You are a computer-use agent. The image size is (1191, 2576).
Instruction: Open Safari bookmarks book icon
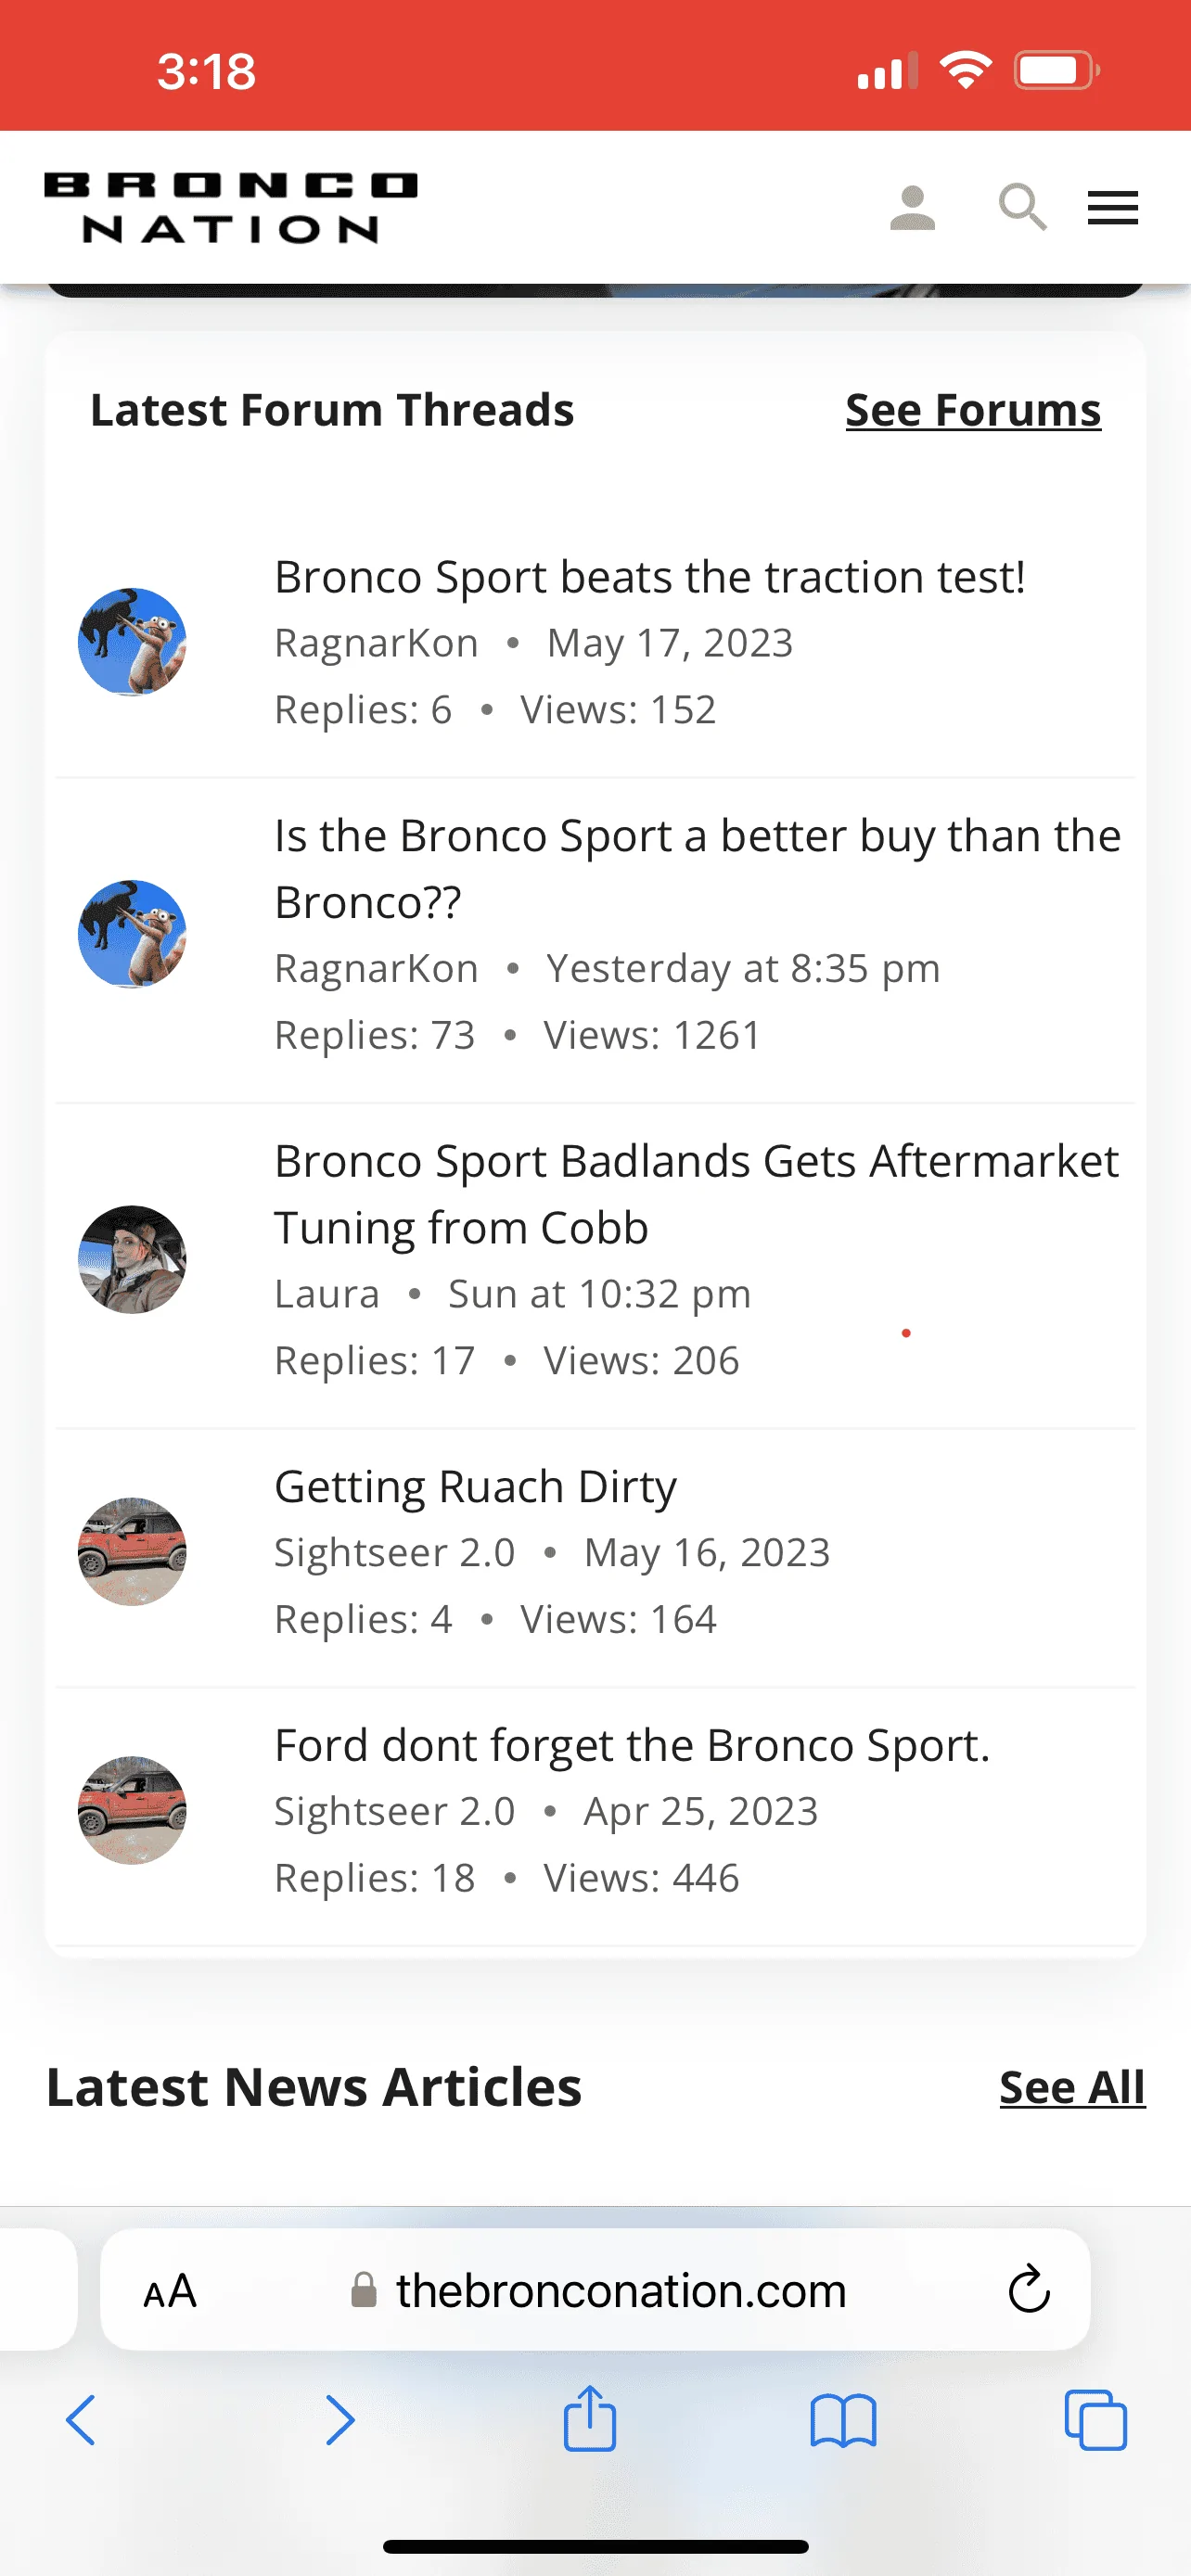pyautogui.click(x=843, y=2421)
